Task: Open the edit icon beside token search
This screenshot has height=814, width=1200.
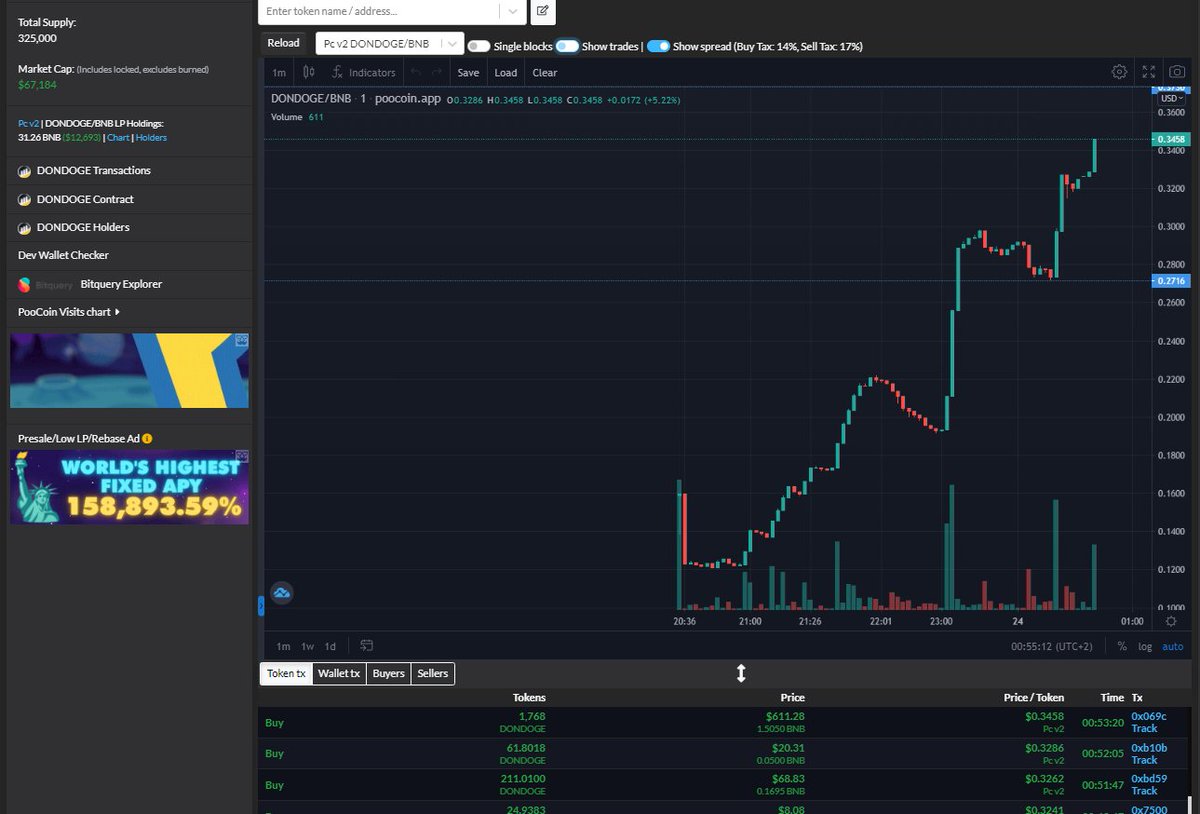Action: [542, 11]
